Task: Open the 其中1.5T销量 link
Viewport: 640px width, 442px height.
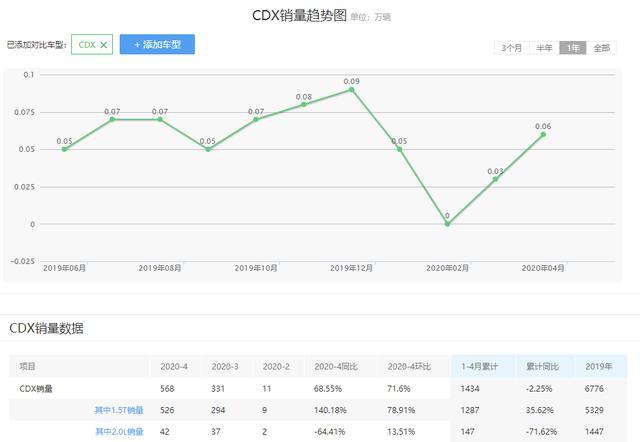Action: pos(119,410)
